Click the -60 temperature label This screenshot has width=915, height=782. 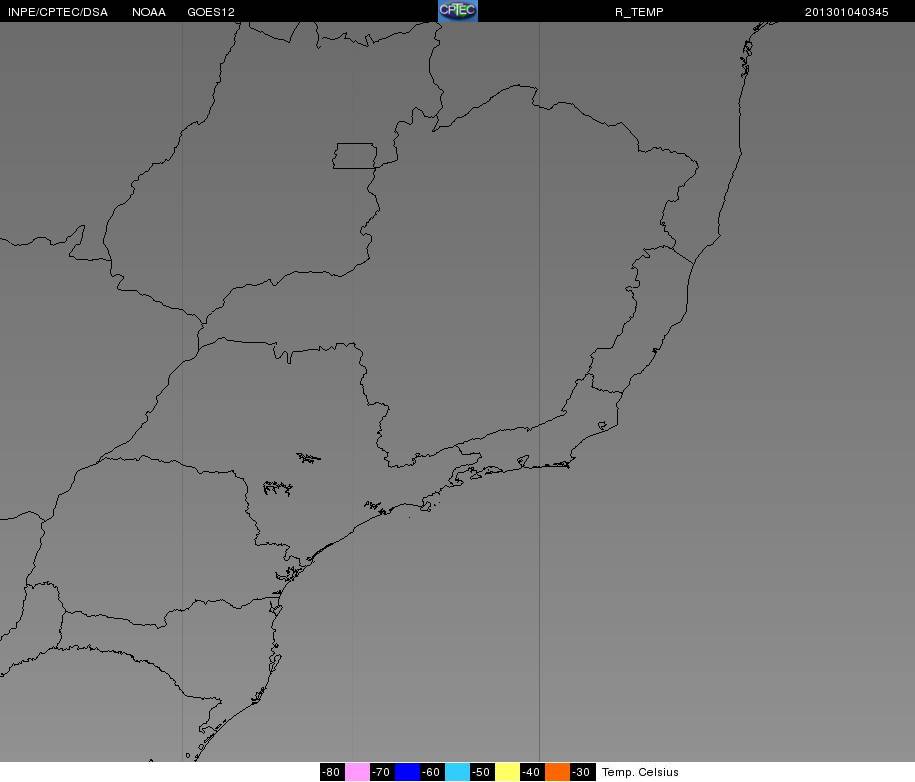[x=431, y=772]
